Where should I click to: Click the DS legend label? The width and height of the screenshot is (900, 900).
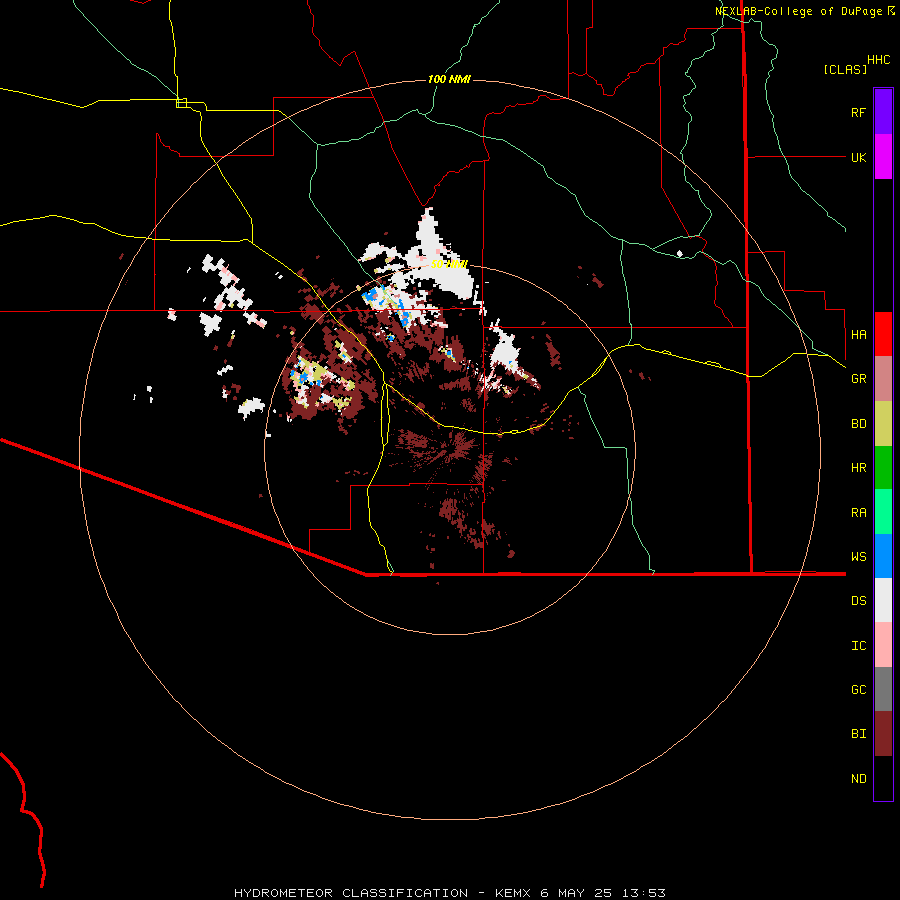coord(858,601)
